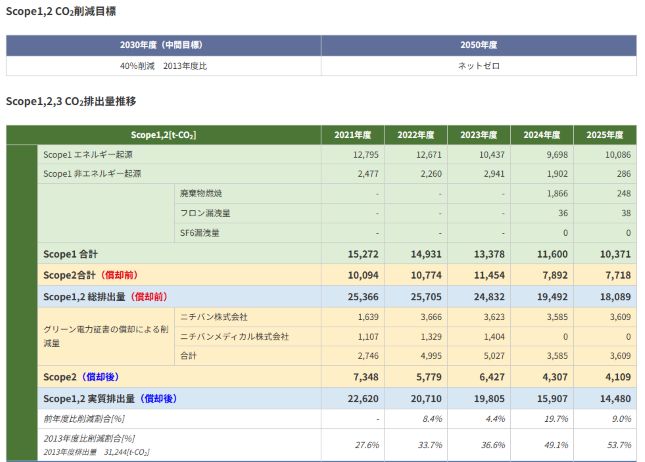Click the ニチバン株式会社 value 1,639

[x=368, y=317]
